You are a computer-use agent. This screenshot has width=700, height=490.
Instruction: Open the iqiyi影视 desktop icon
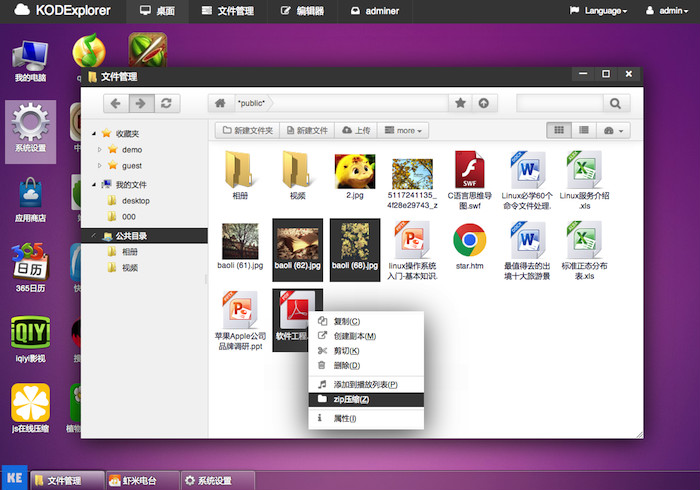[x=30, y=339]
